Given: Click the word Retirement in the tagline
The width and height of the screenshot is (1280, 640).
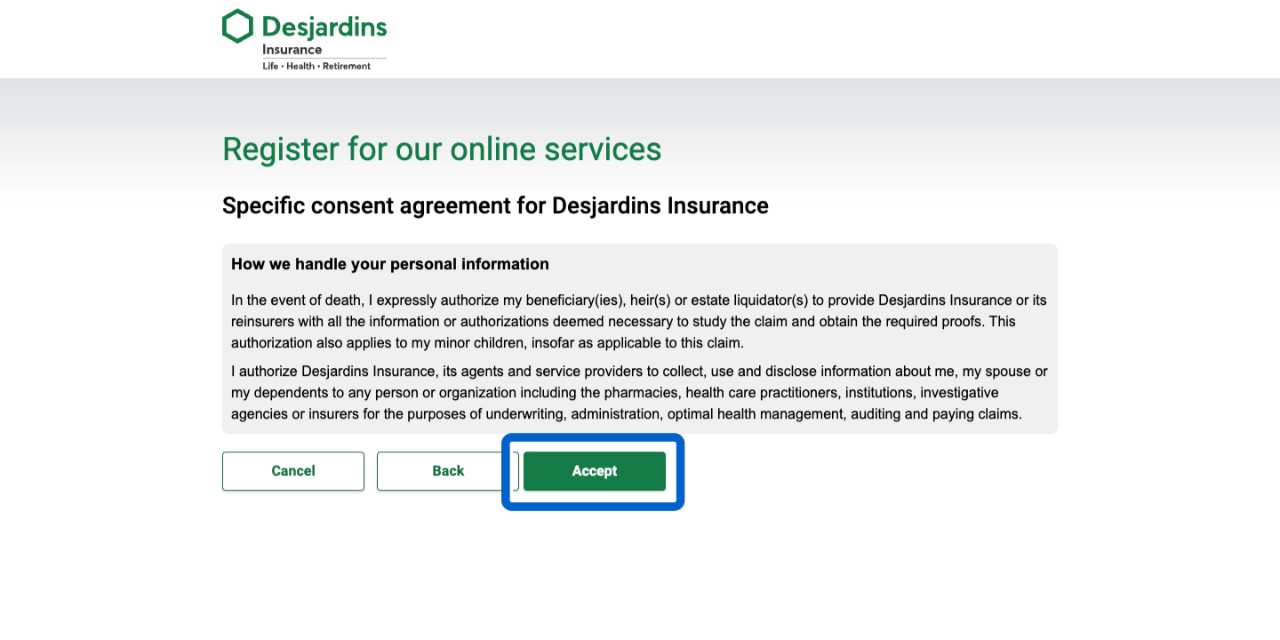Looking at the screenshot, I should point(346,66).
